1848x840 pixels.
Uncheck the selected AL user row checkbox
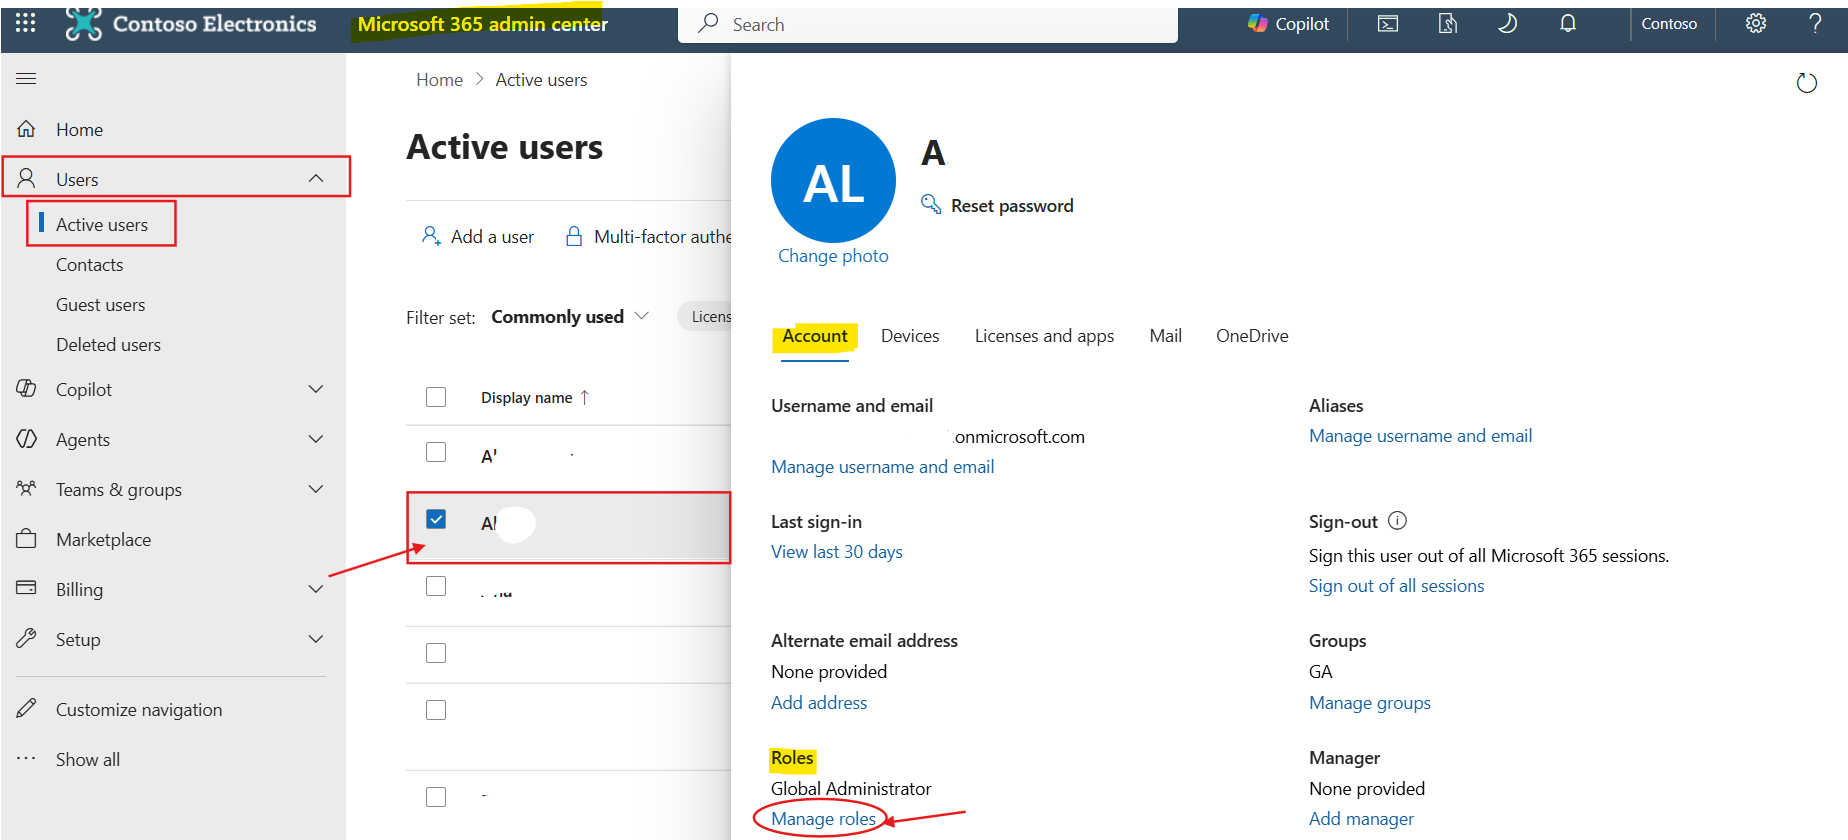click(x=436, y=519)
